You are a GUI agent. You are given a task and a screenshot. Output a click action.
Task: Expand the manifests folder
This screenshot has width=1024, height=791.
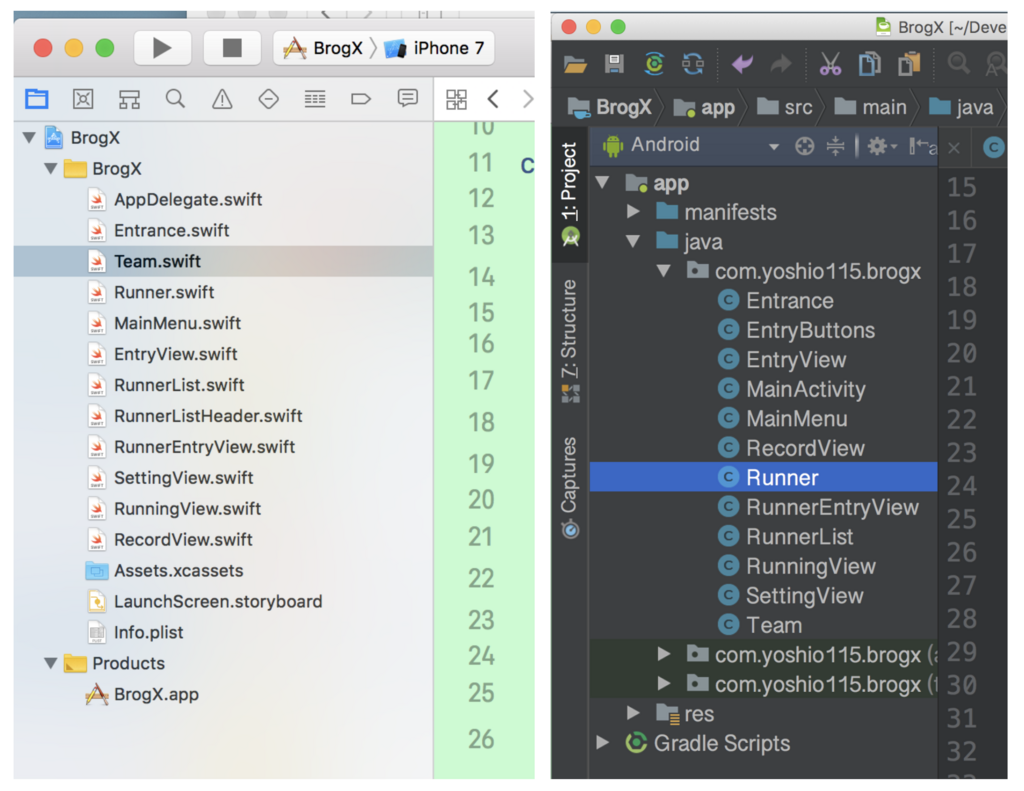tap(633, 211)
